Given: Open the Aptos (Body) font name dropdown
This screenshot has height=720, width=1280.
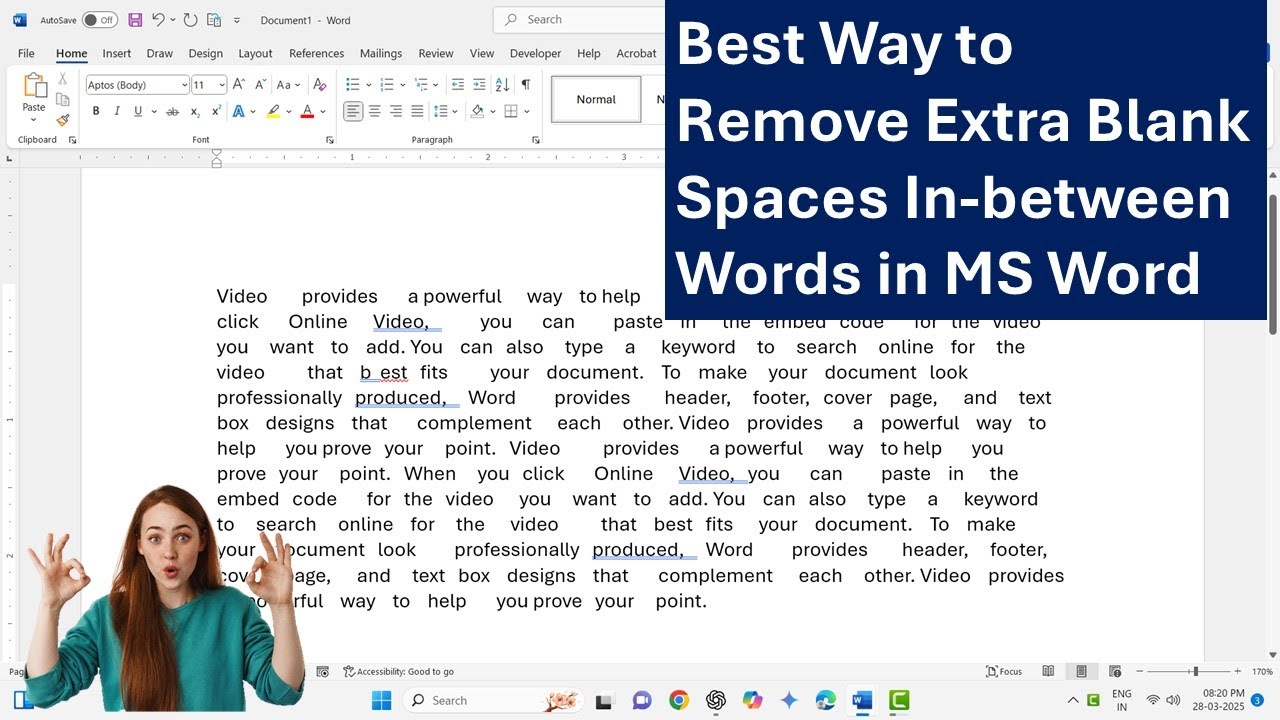Looking at the screenshot, I should pos(184,85).
